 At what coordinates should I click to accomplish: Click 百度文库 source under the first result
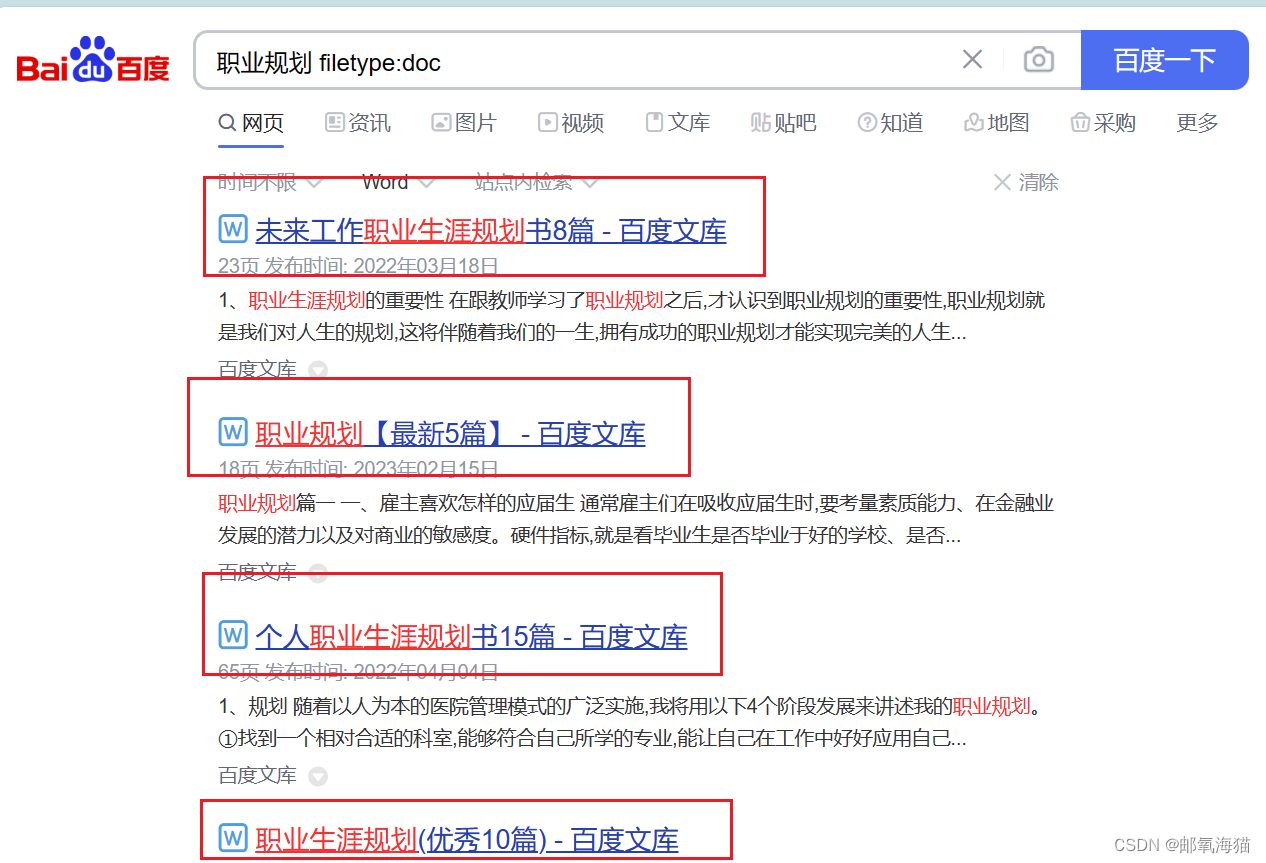(257, 369)
